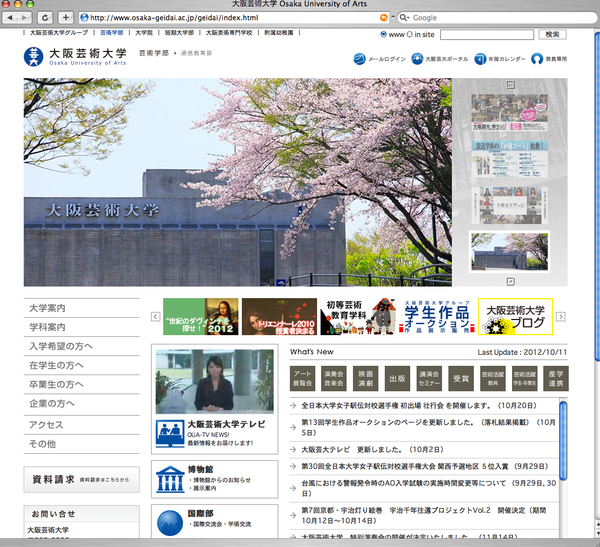Viewport: 600px width, 547px height.
Task: Open the Da Vinci 2012 banner
Action: 201,317
